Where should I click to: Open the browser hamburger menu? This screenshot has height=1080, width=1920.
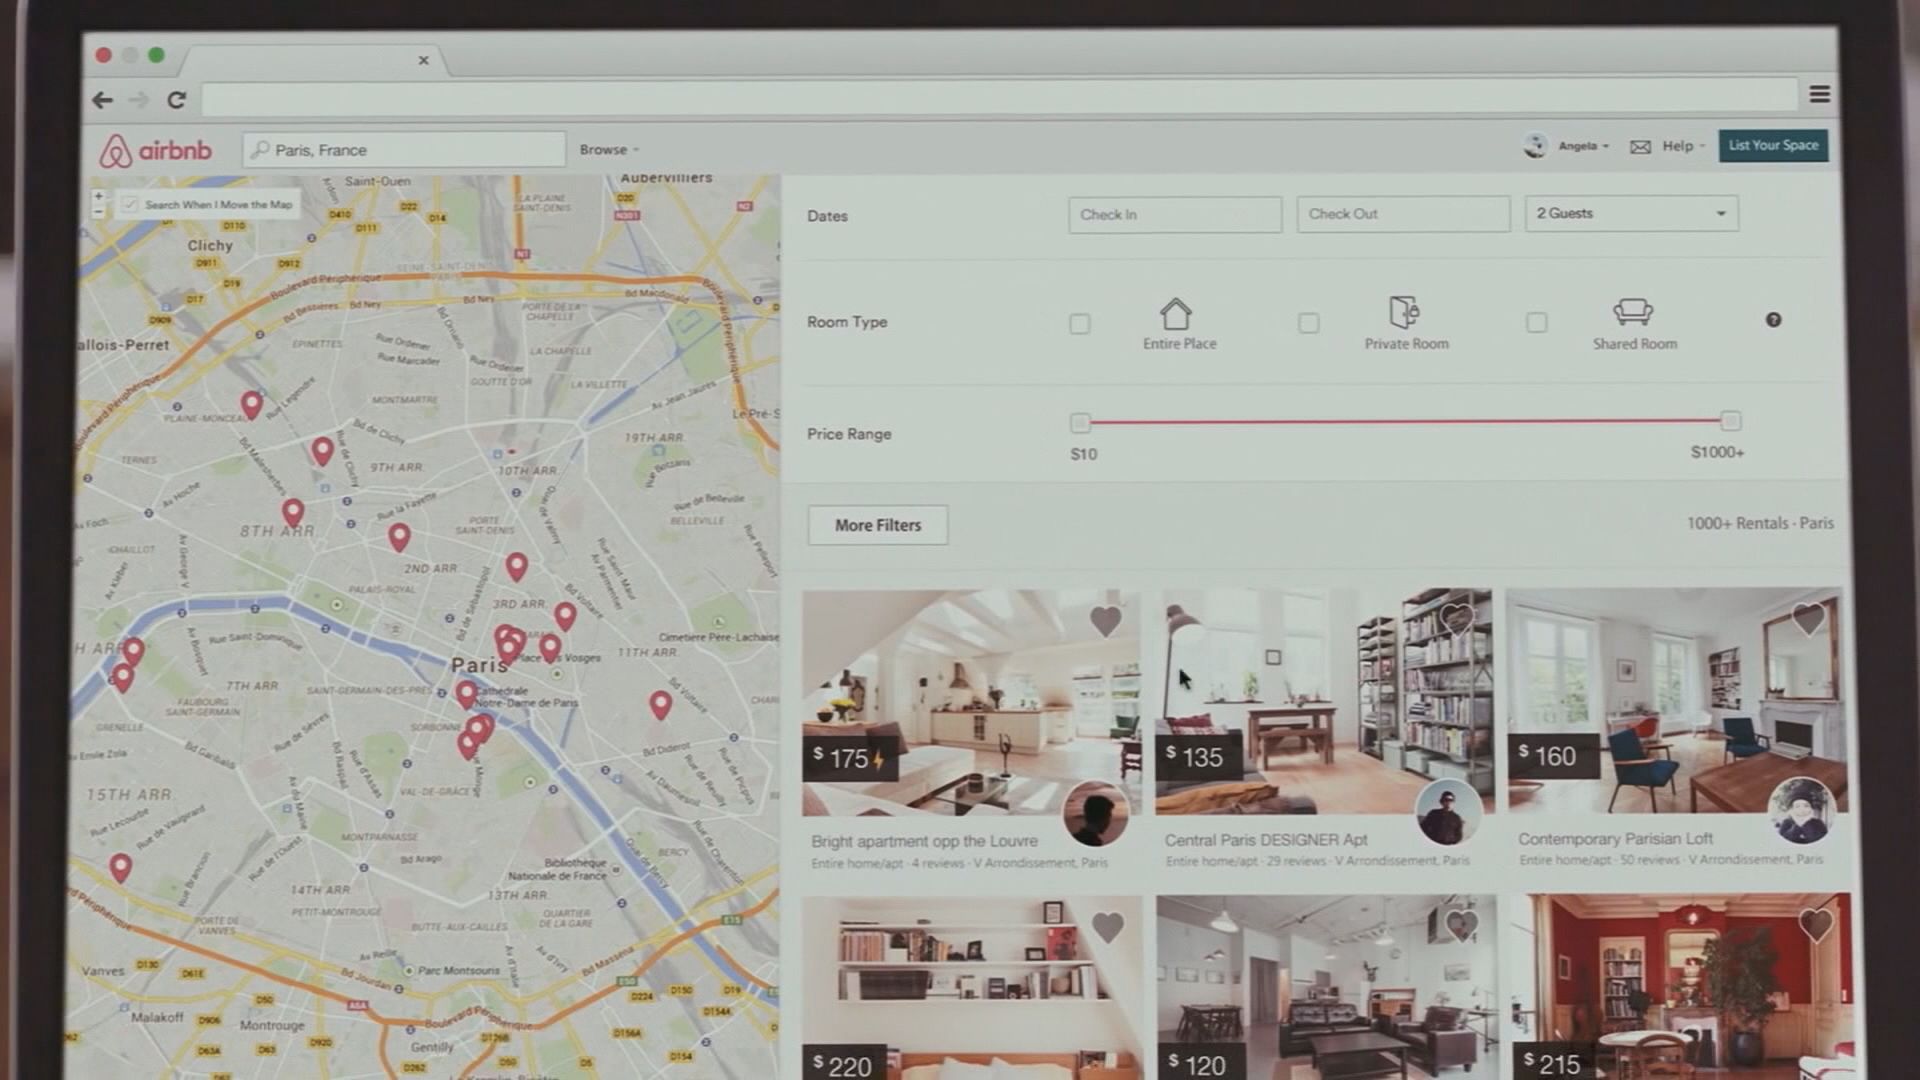click(1819, 94)
